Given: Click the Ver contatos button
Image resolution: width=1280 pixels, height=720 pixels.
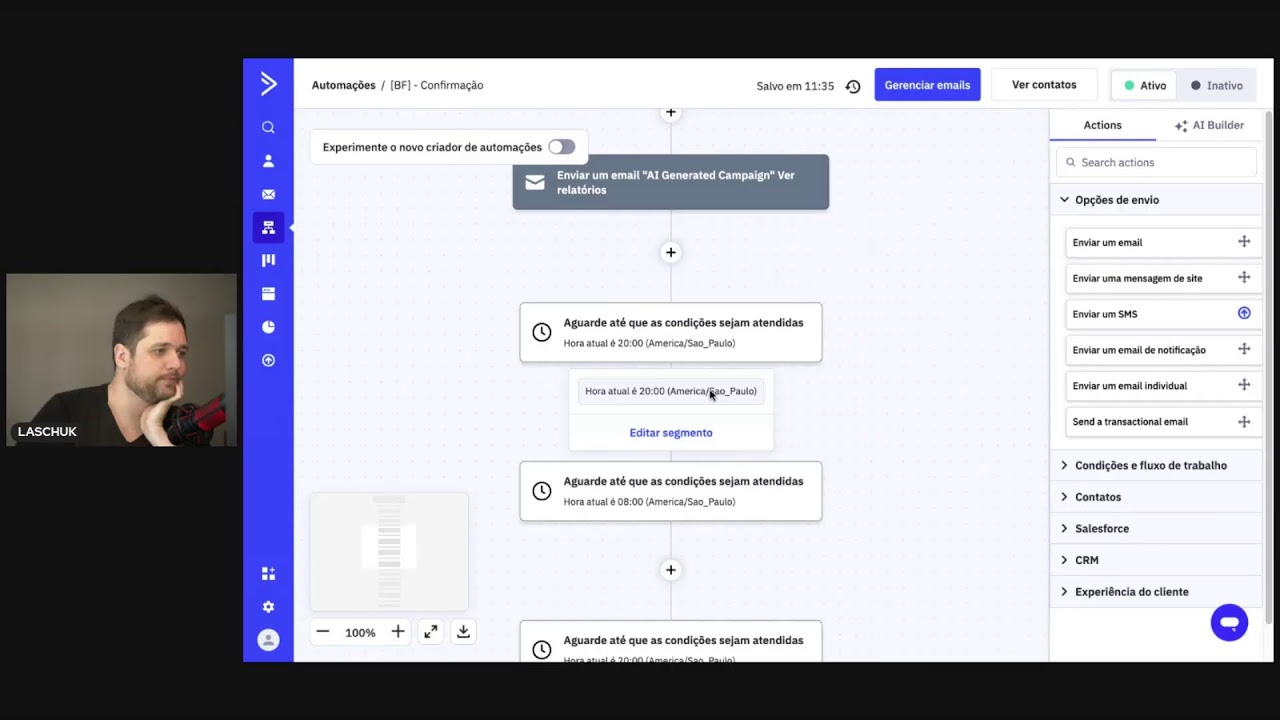Looking at the screenshot, I should coord(1044,85).
